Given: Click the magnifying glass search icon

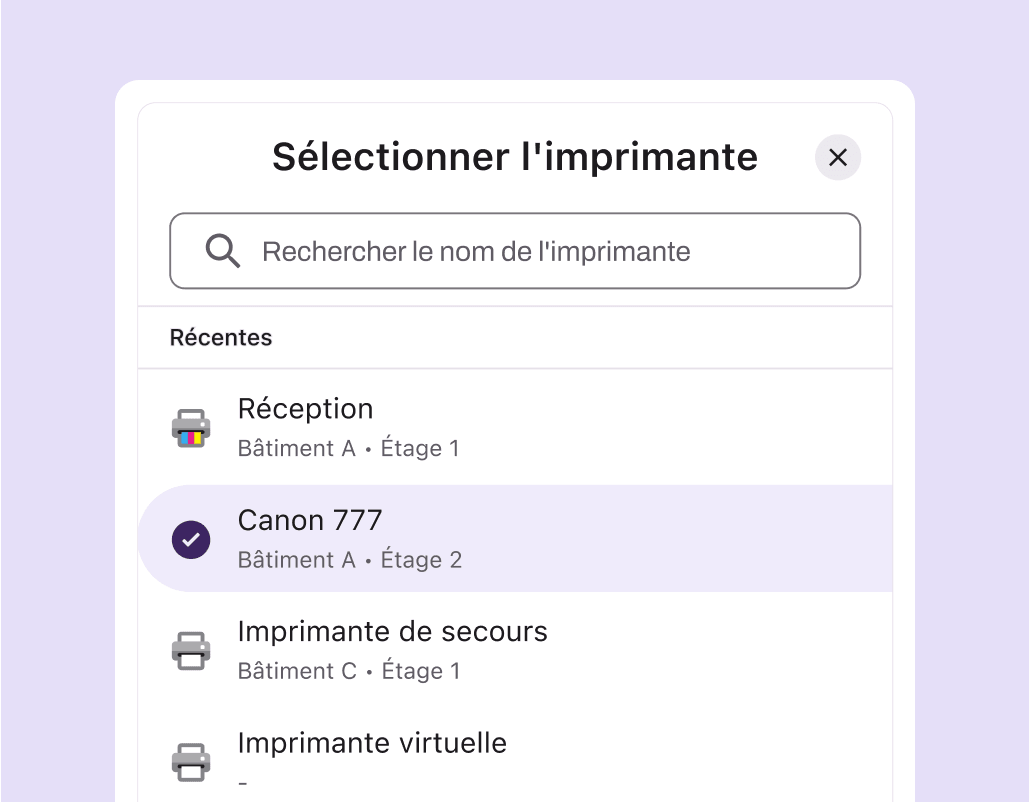Looking at the screenshot, I should [222, 251].
